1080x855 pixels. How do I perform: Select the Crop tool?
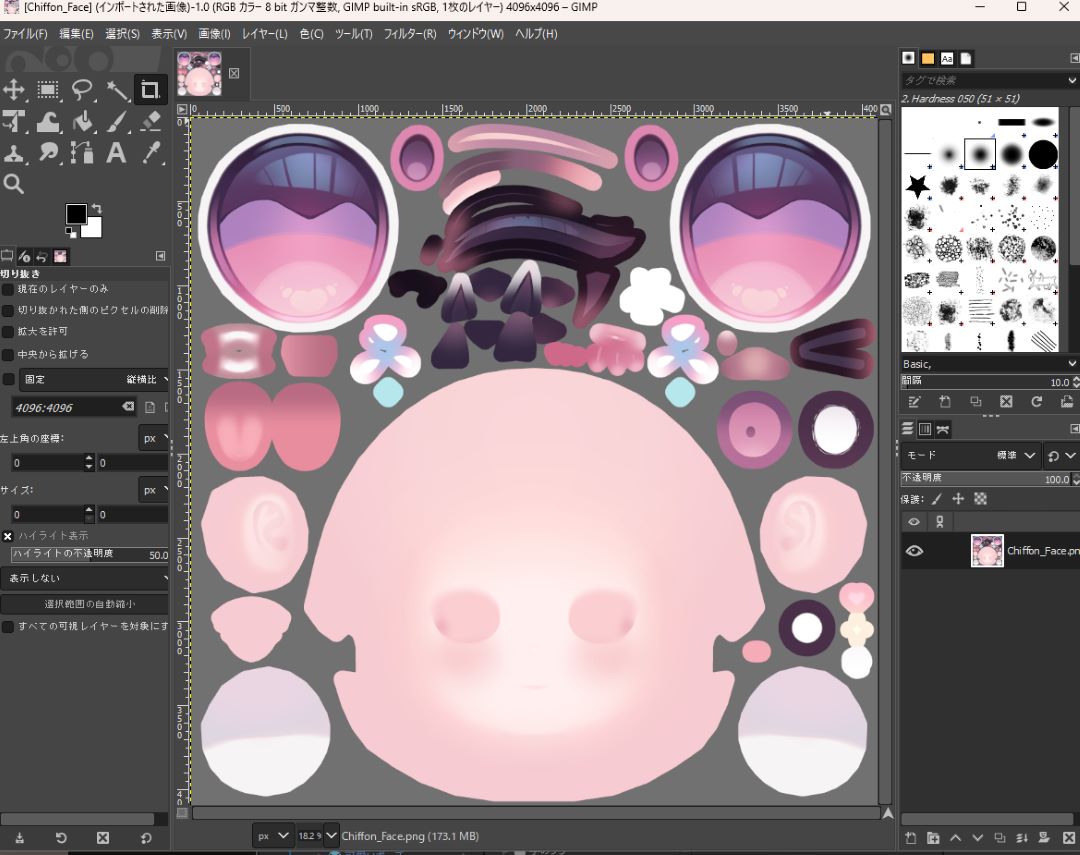coord(150,90)
